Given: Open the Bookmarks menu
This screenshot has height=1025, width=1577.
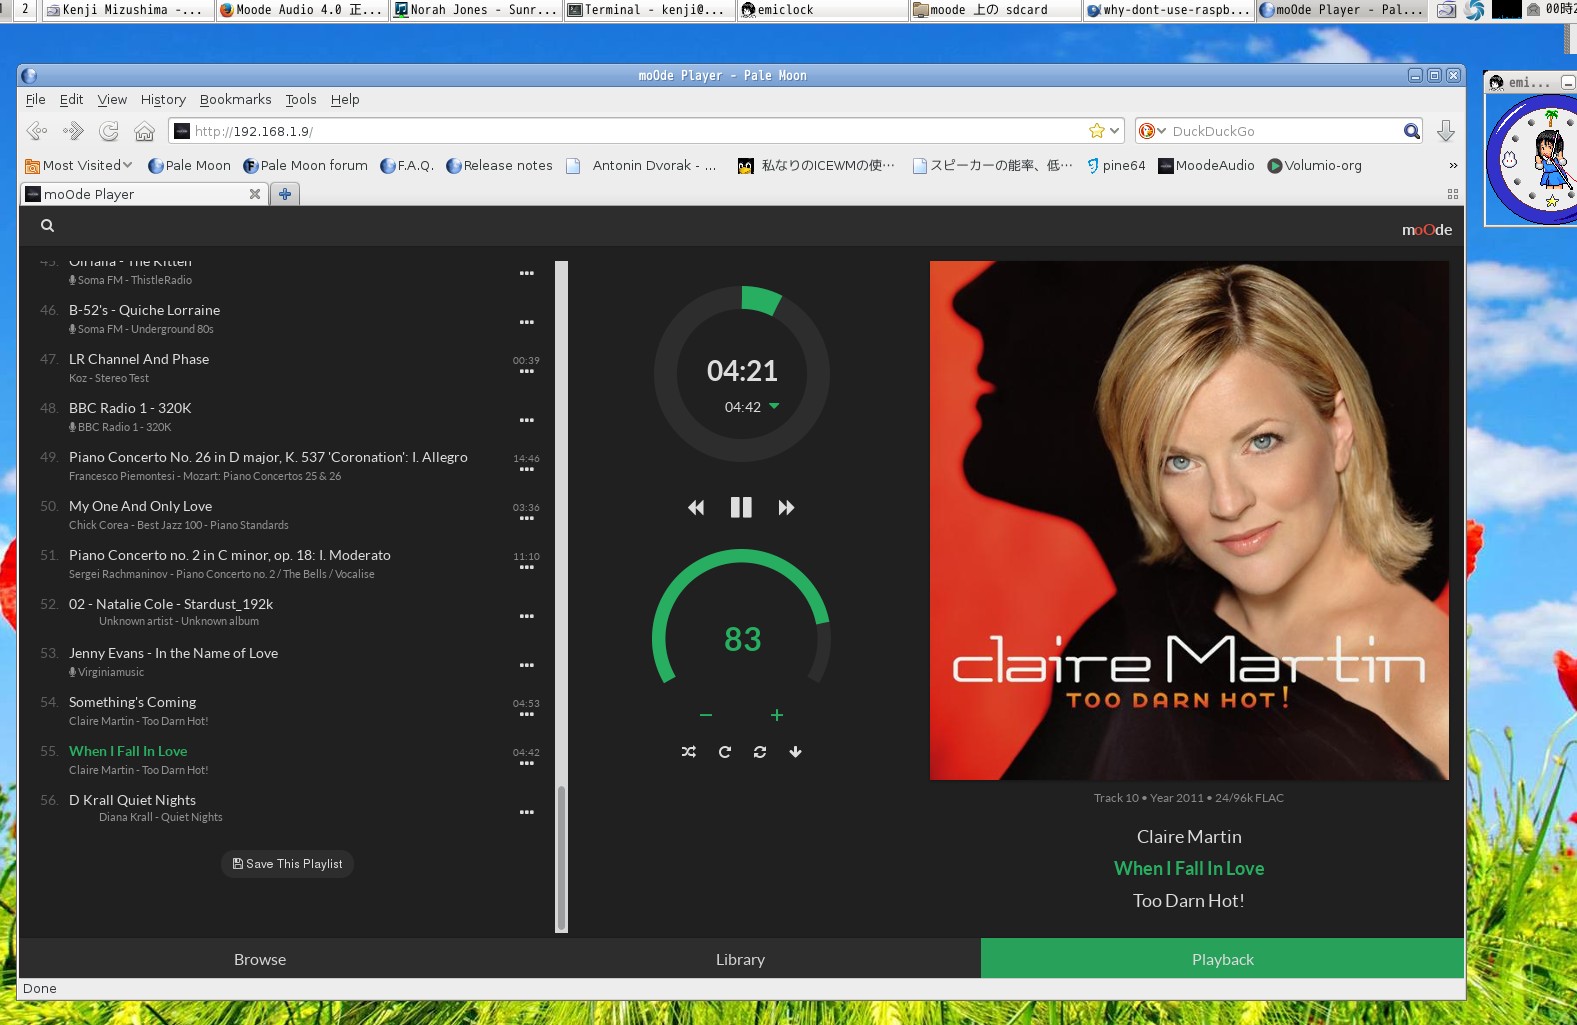Looking at the screenshot, I should [x=235, y=100].
